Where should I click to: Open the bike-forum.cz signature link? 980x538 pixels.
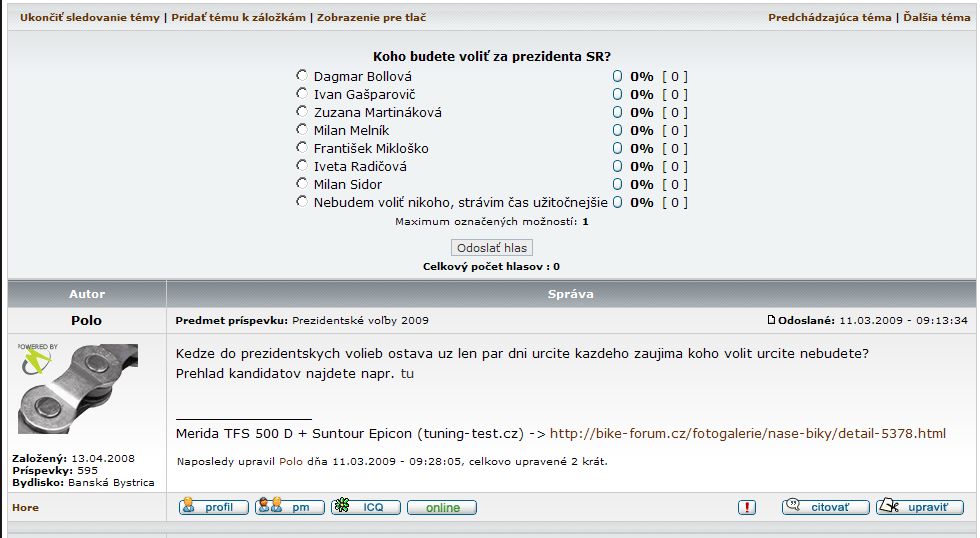(747, 433)
